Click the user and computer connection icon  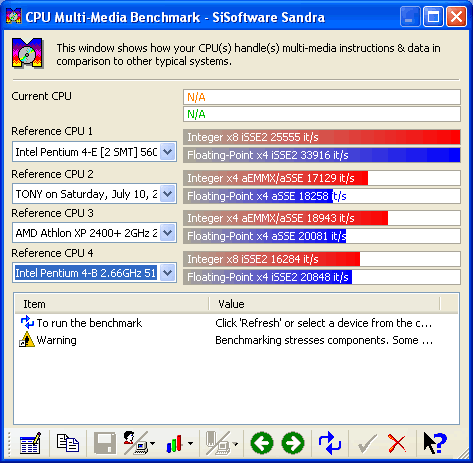[x=135, y=443]
